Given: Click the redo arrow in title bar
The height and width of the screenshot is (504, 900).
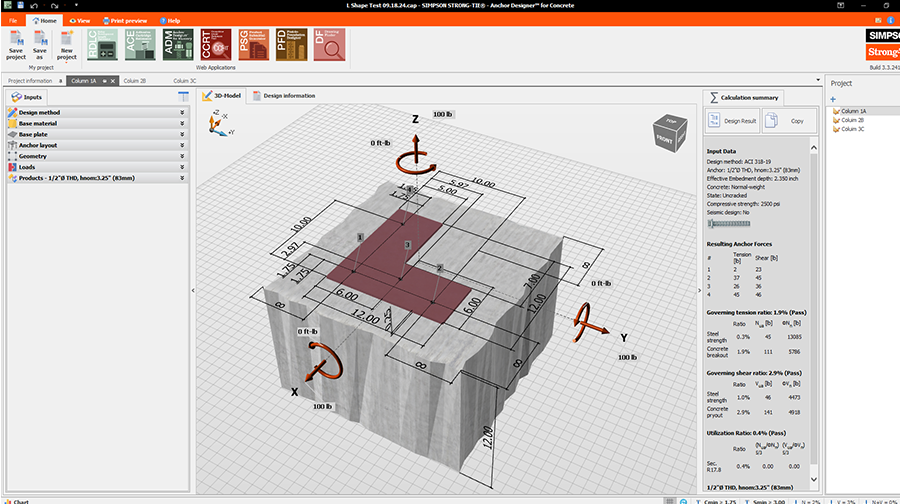Looking at the screenshot, I should pos(55,6).
